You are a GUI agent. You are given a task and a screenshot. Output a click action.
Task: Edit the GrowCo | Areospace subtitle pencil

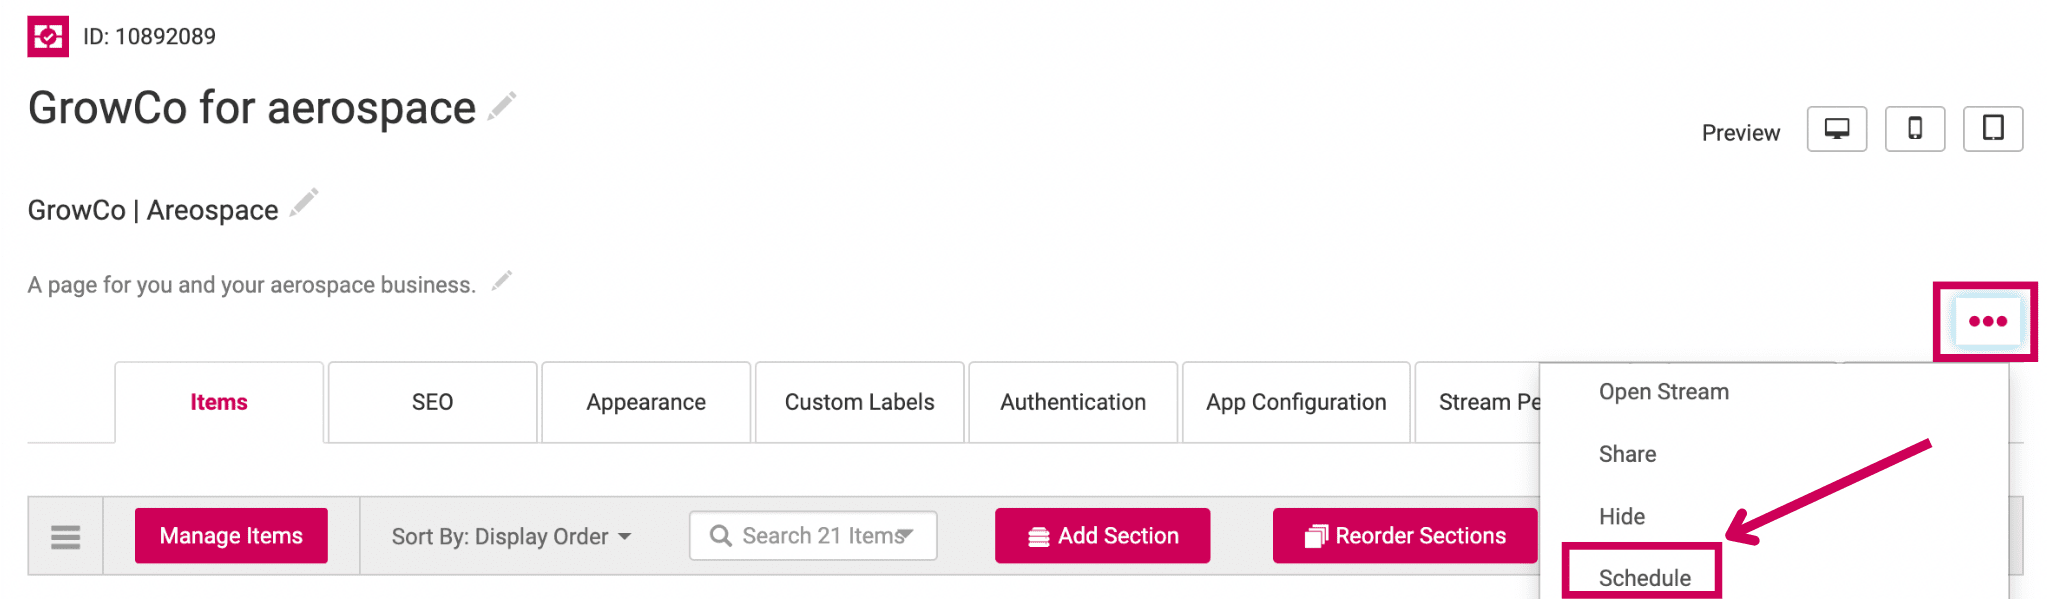pyautogui.click(x=304, y=203)
